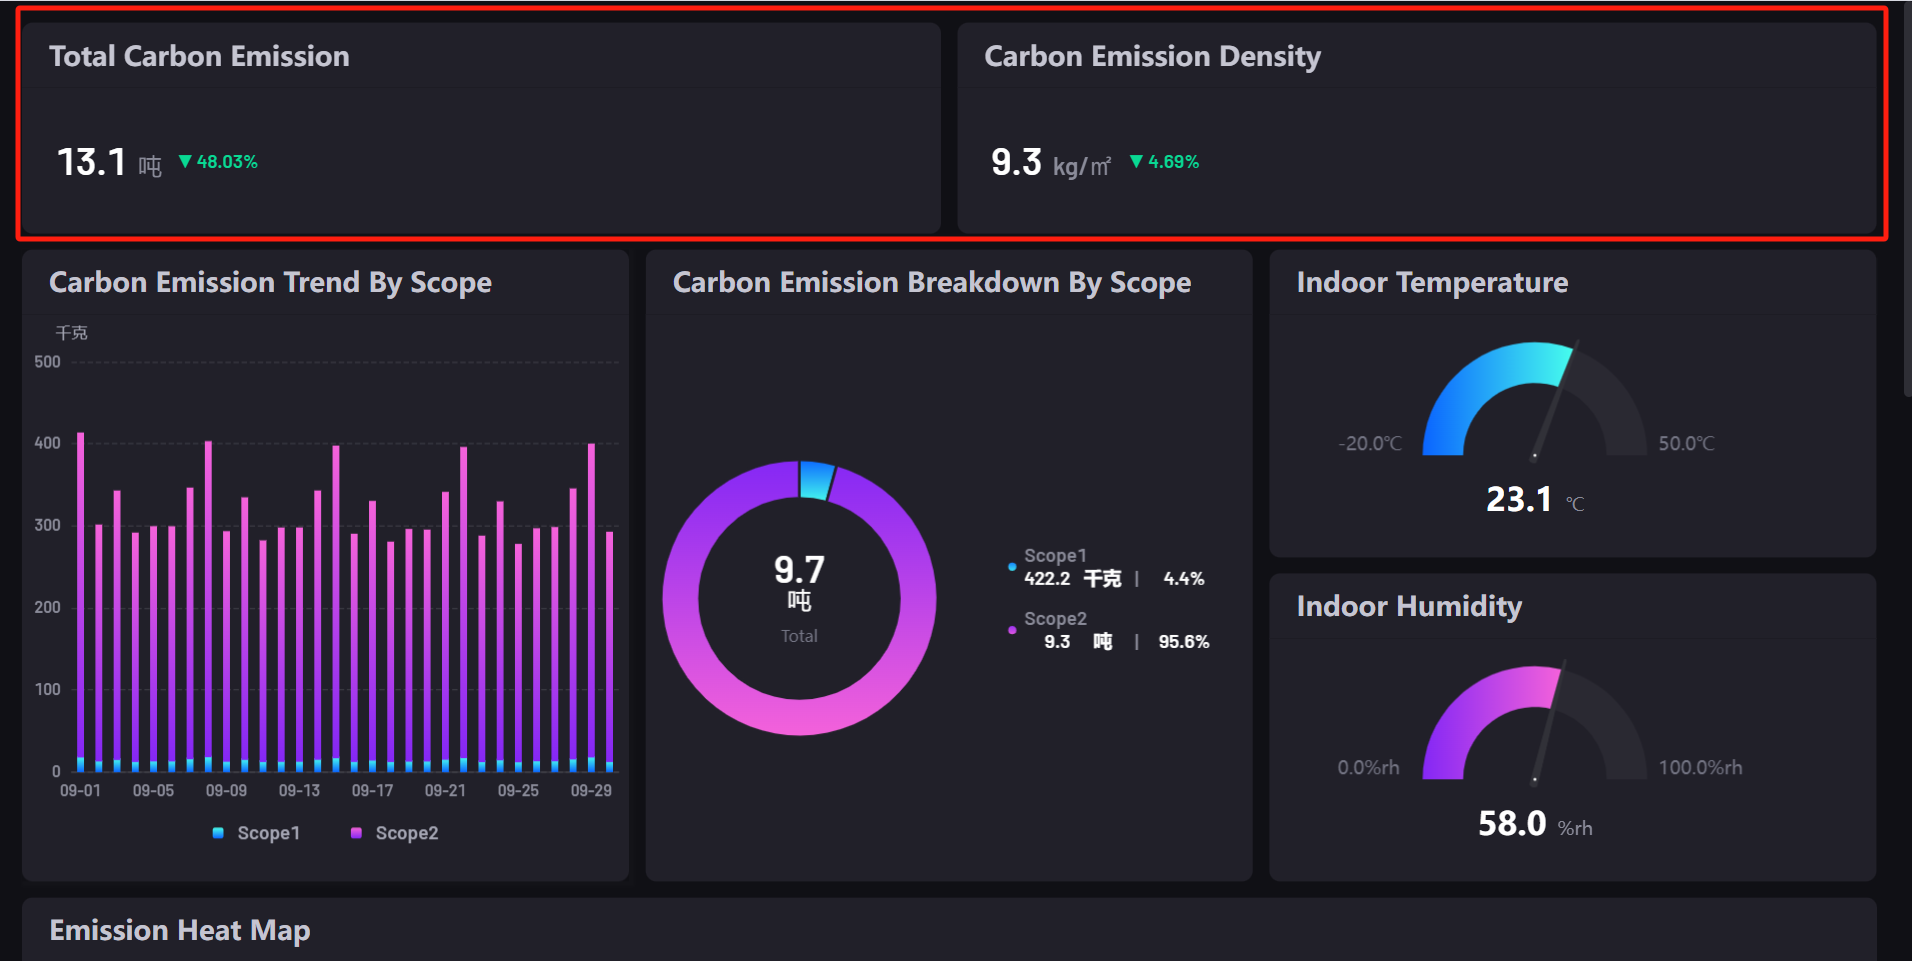Image resolution: width=1912 pixels, height=961 pixels.
Task: Click the green down arrow beside 48.03%
Action: tap(185, 161)
